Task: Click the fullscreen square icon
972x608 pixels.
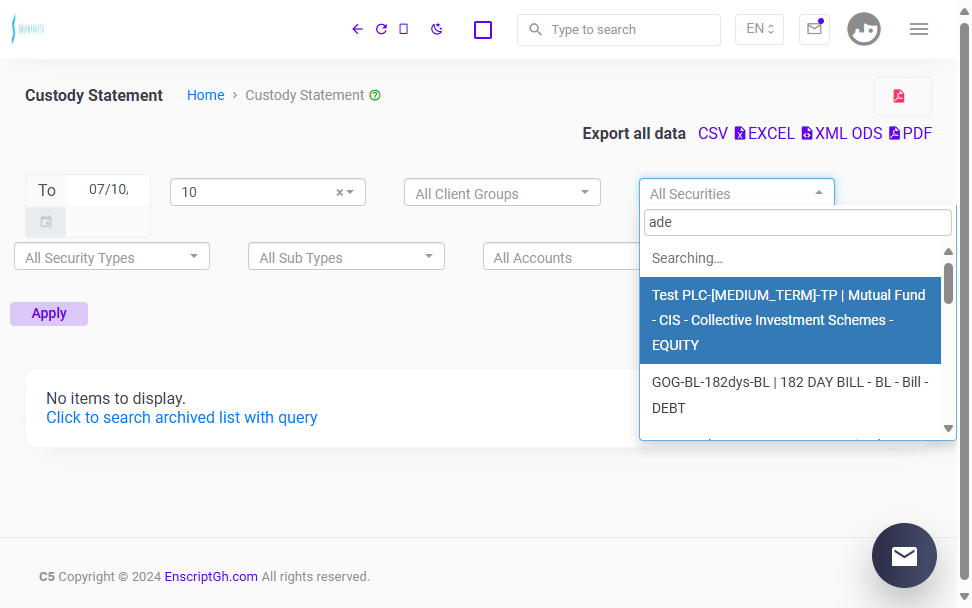Action: tap(483, 30)
